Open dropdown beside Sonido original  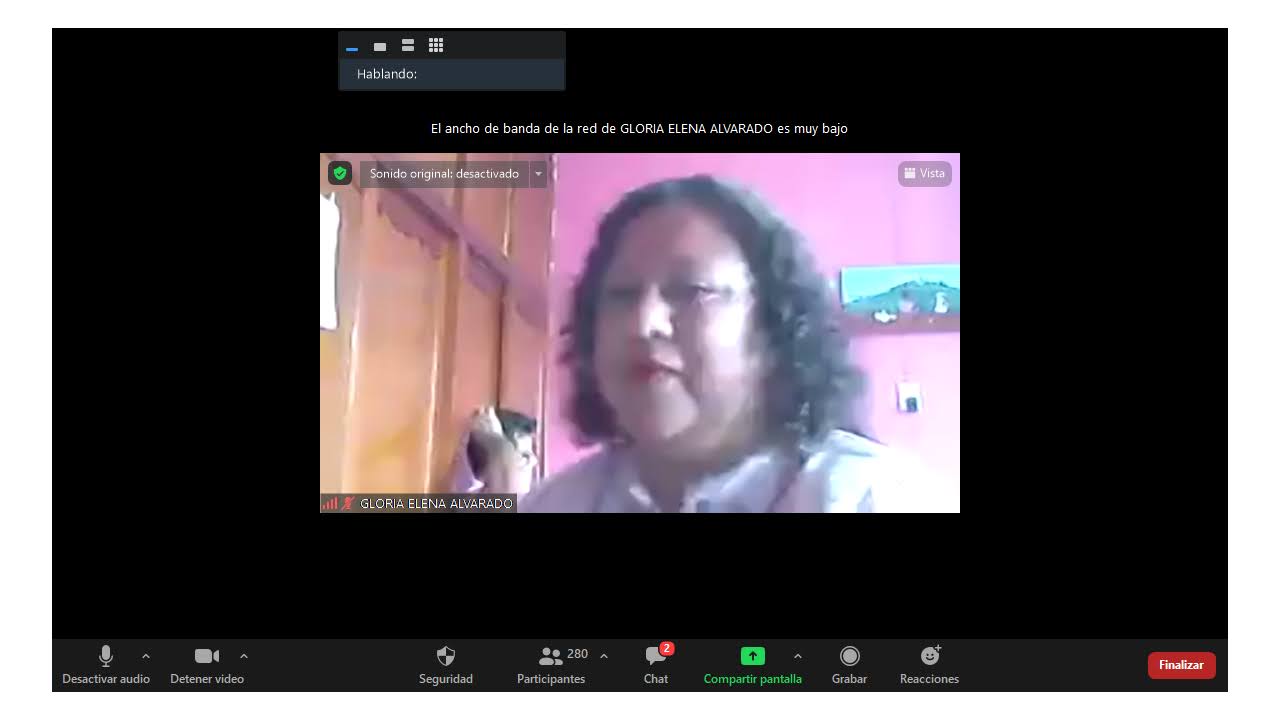click(538, 174)
